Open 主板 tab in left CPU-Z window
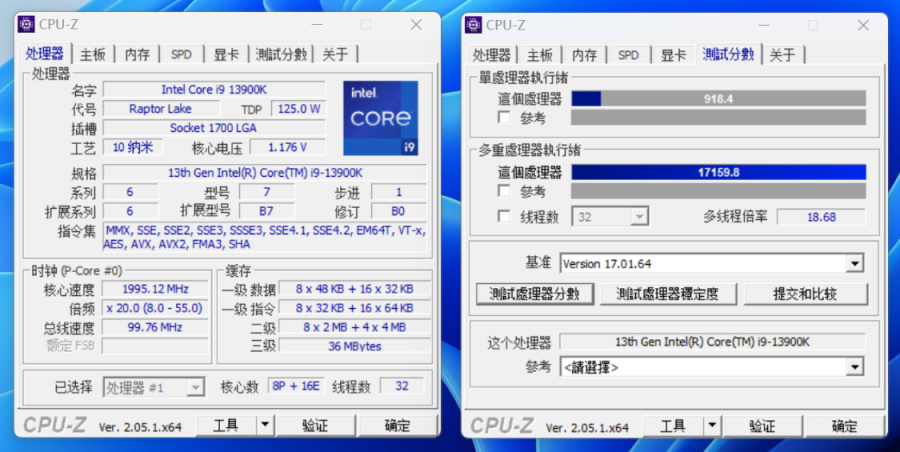This screenshot has height=452, width=900. (93, 55)
